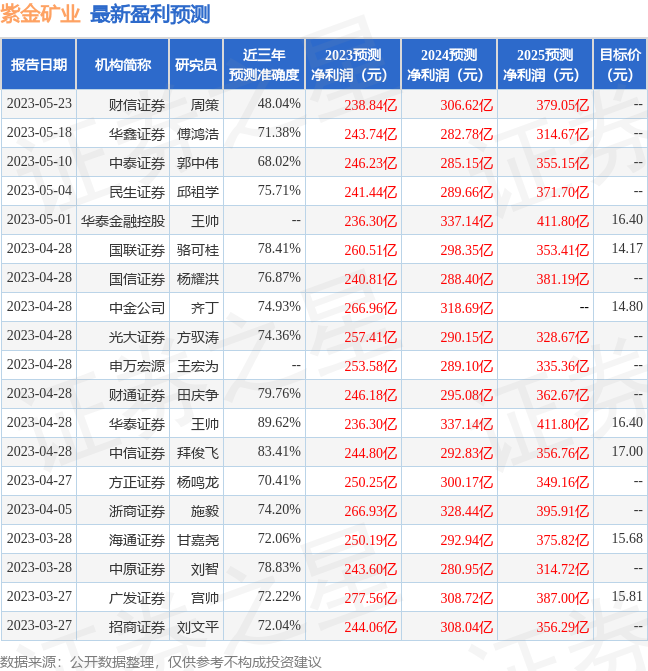
Task: Click profit value 238.84亿
Action: coord(371,105)
